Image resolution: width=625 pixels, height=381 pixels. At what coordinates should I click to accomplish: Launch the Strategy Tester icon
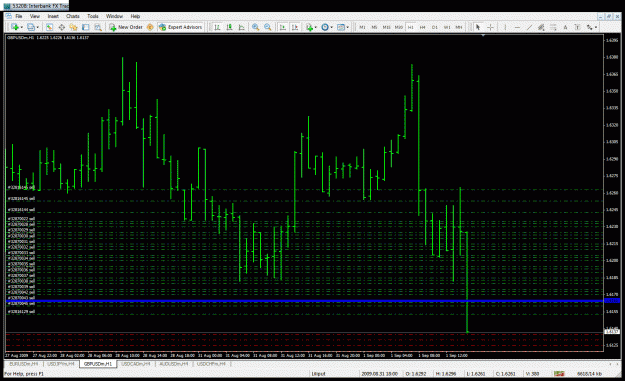tap(98, 27)
